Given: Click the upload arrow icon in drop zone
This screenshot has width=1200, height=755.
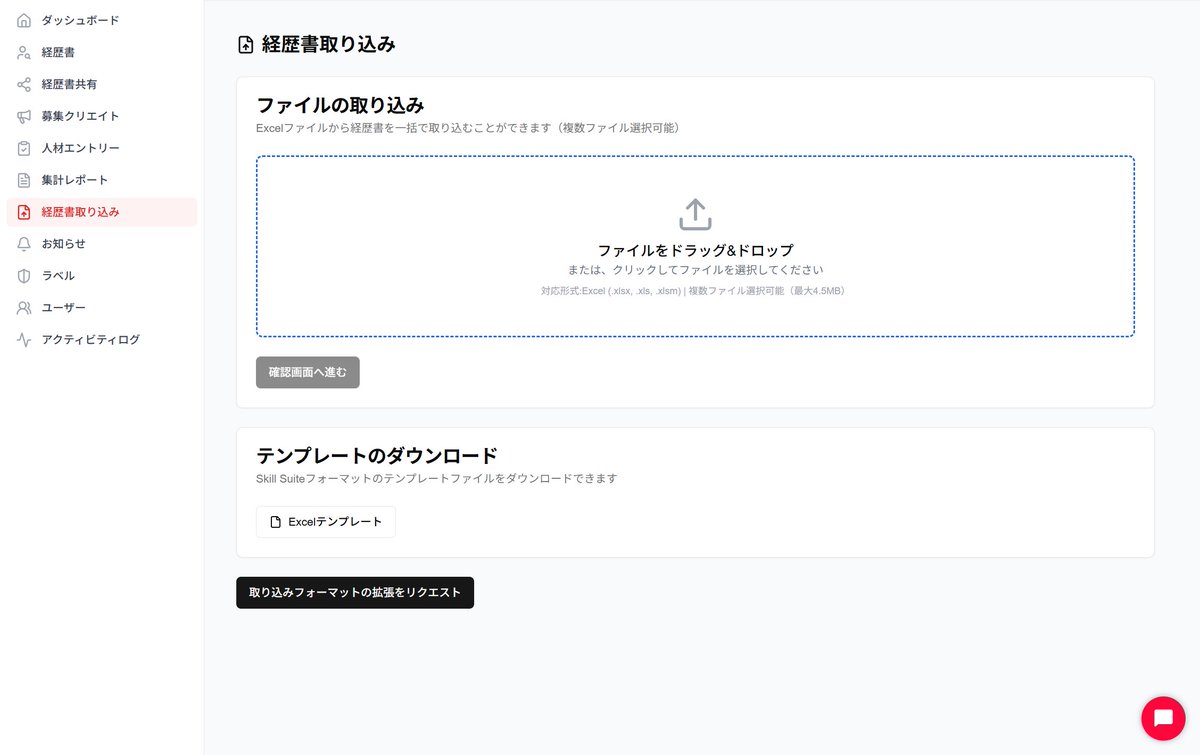Looking at the screenshot, I should click(x=695, y=214).
